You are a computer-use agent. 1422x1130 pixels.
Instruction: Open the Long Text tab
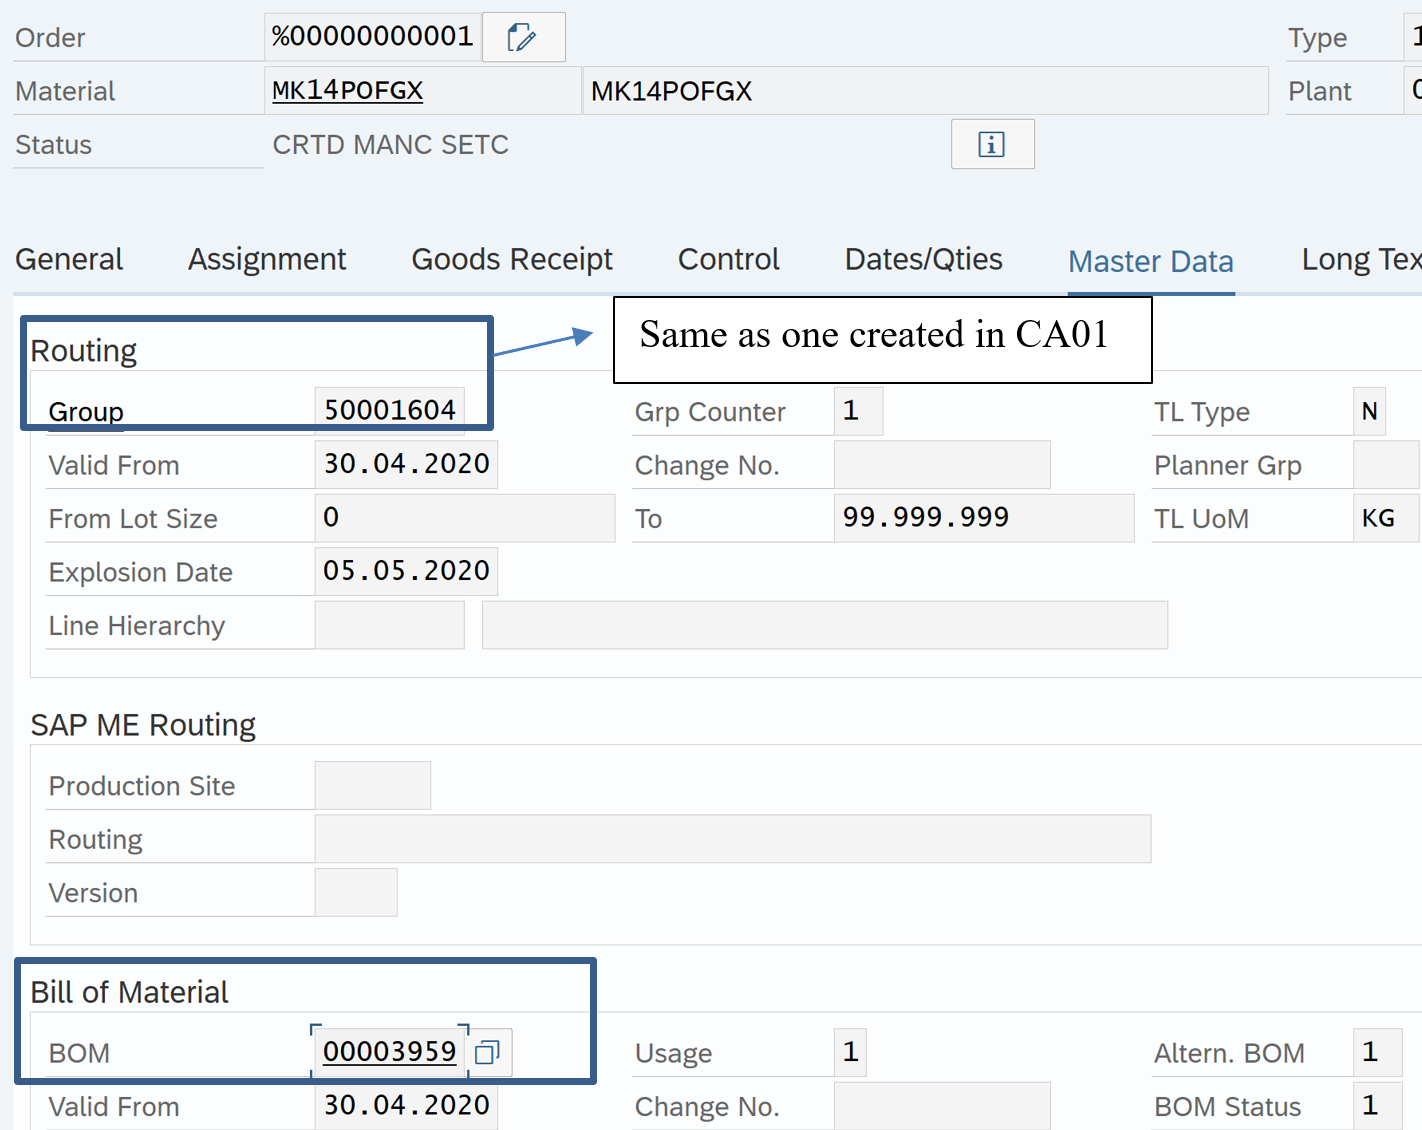pyautogui.click(x=1360, y=260)
